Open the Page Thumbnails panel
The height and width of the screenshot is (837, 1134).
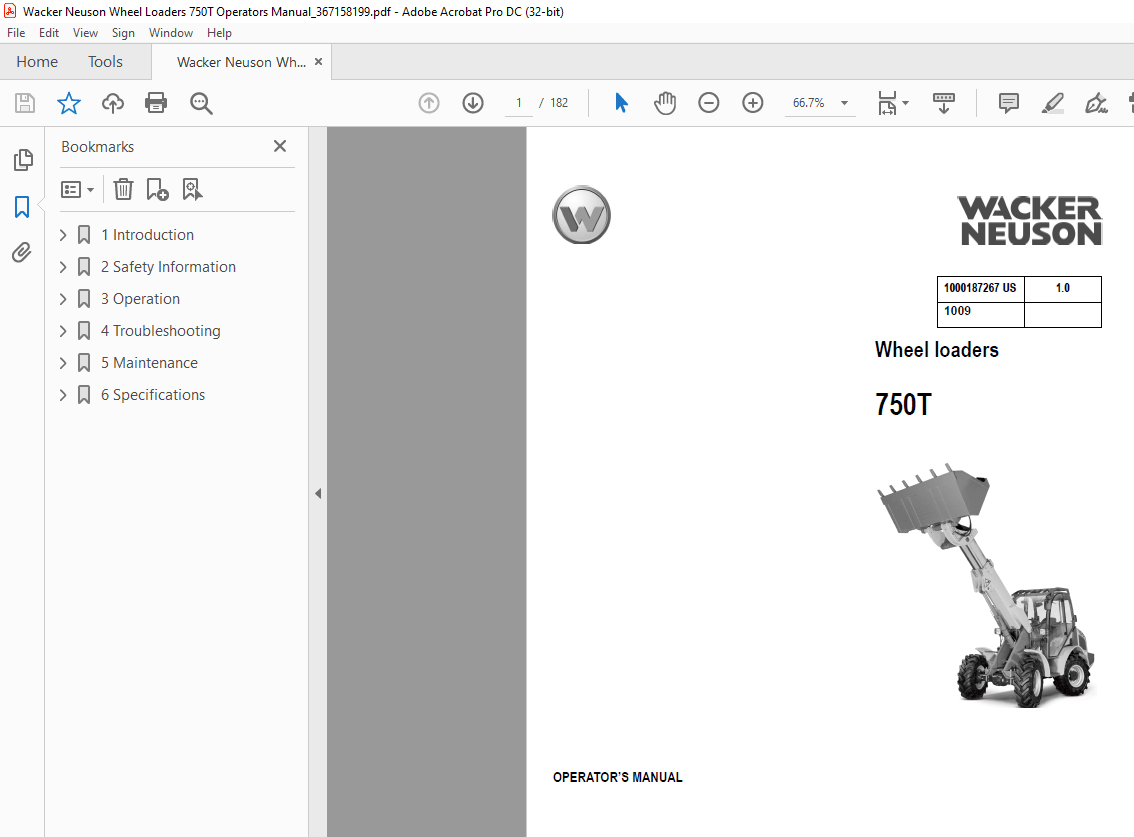[22, 160]
